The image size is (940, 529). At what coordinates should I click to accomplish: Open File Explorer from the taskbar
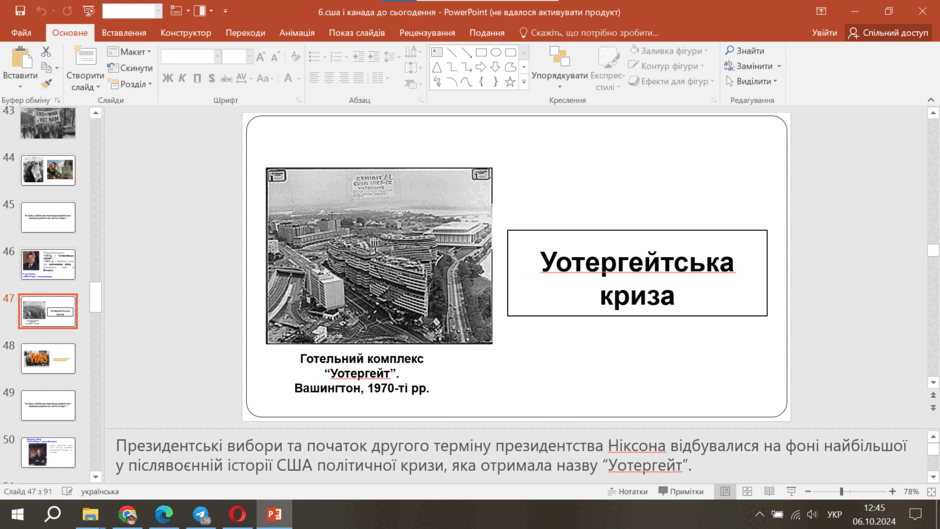(91, 515)
